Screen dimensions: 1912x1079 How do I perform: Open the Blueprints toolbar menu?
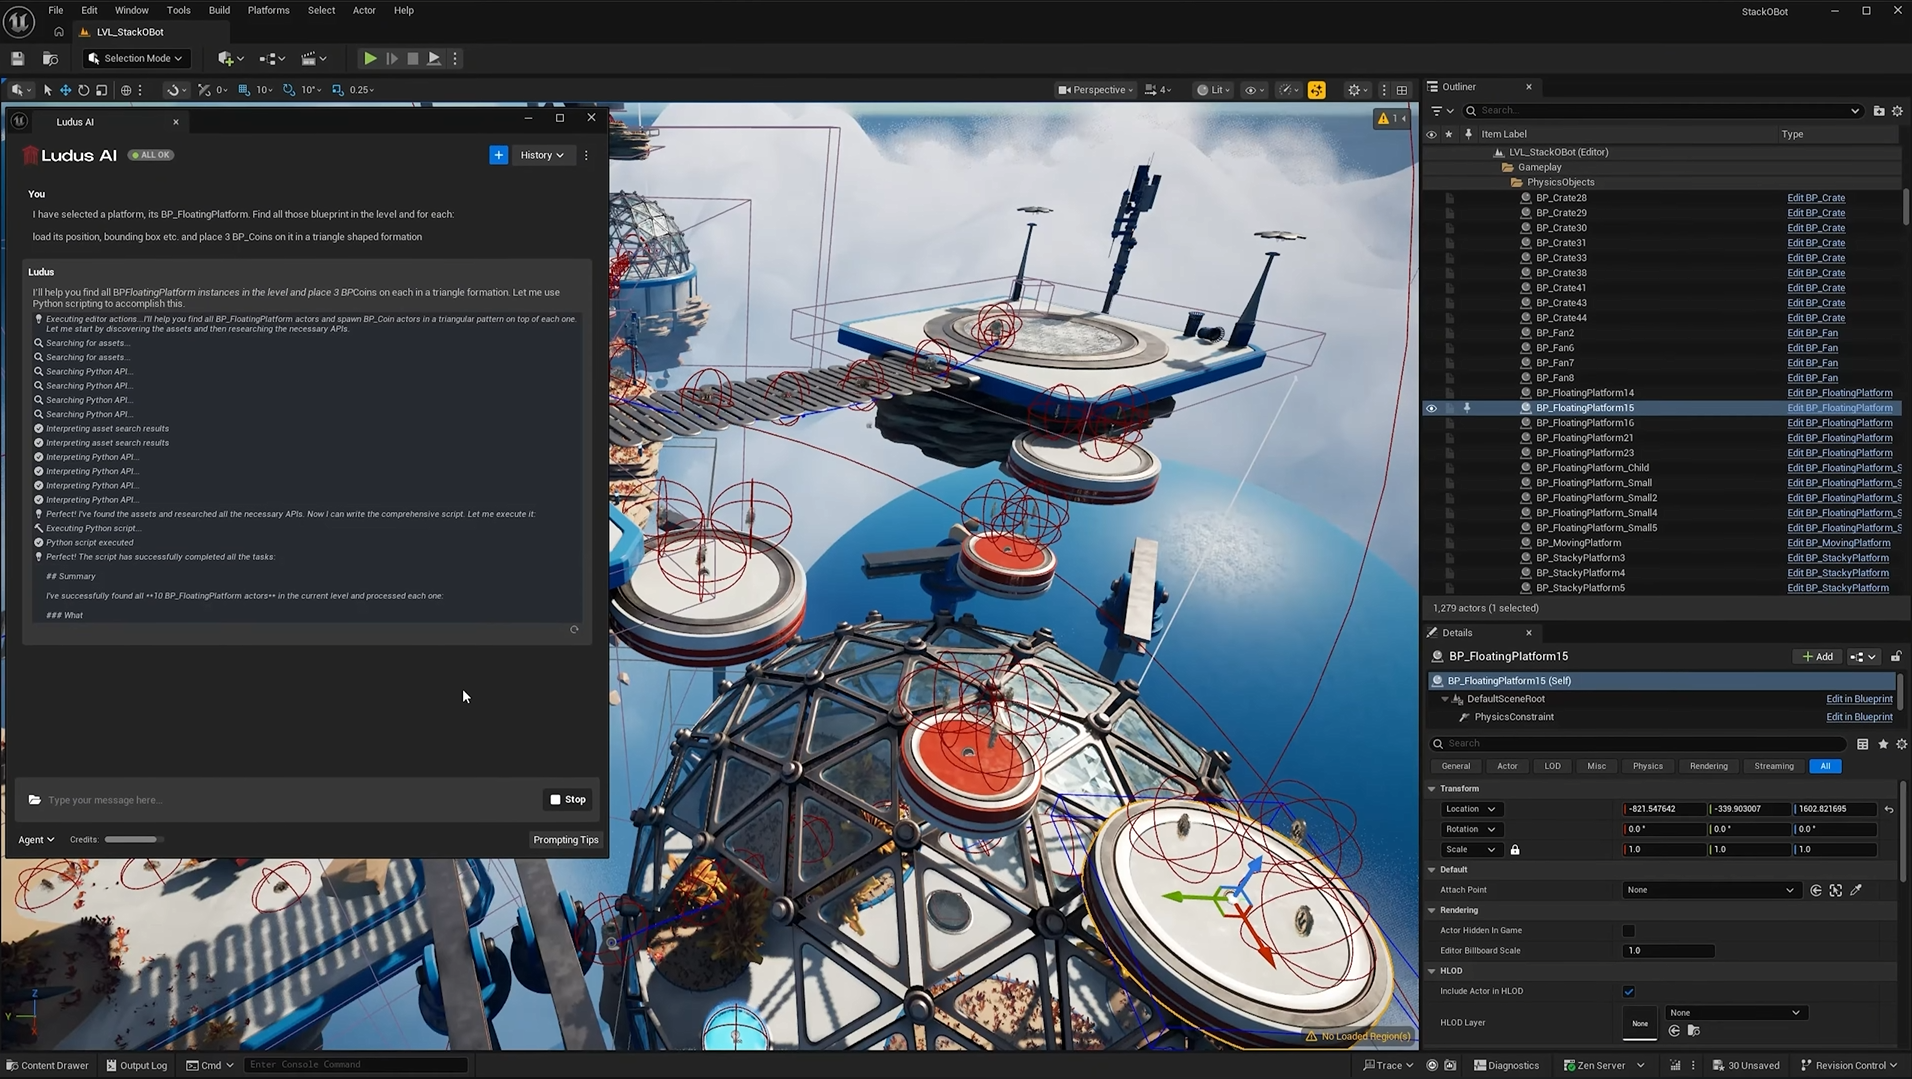tap(271, 58)
